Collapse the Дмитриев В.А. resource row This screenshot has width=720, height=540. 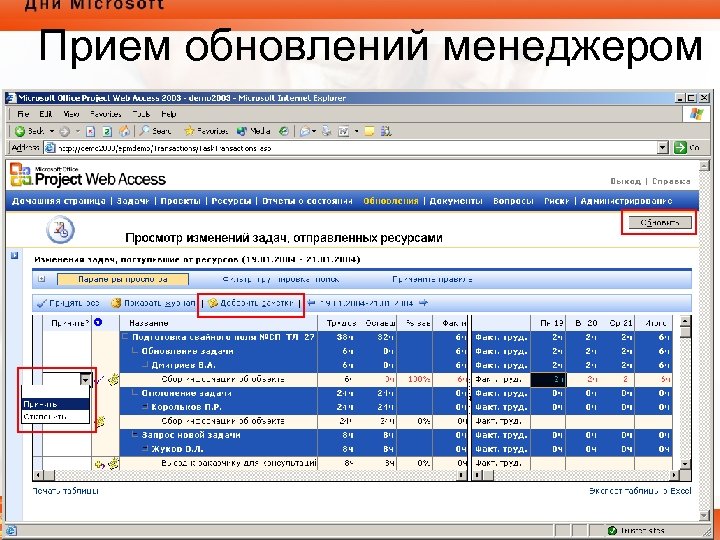pos(145,365)
